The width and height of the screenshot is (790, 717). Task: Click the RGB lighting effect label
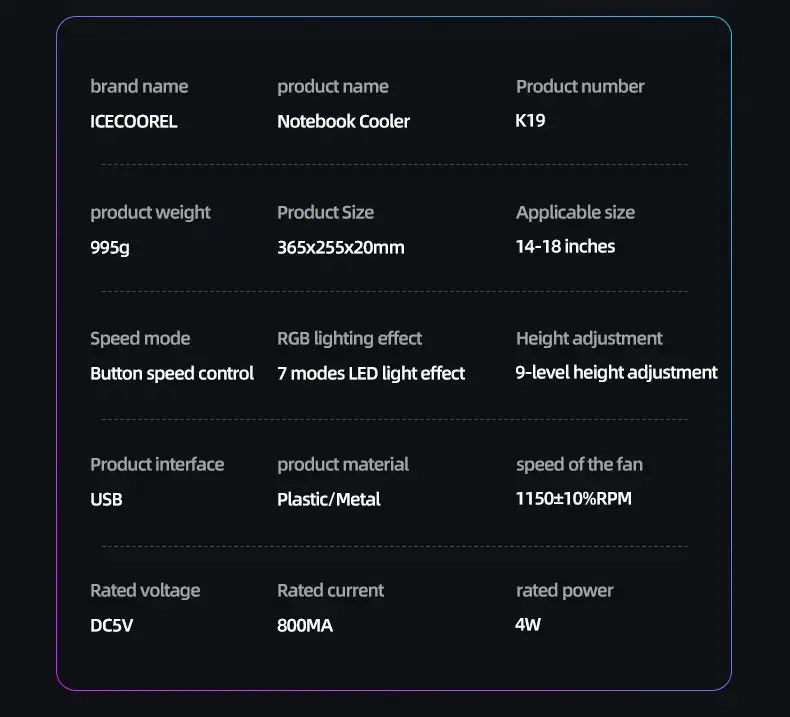[349, 339]
